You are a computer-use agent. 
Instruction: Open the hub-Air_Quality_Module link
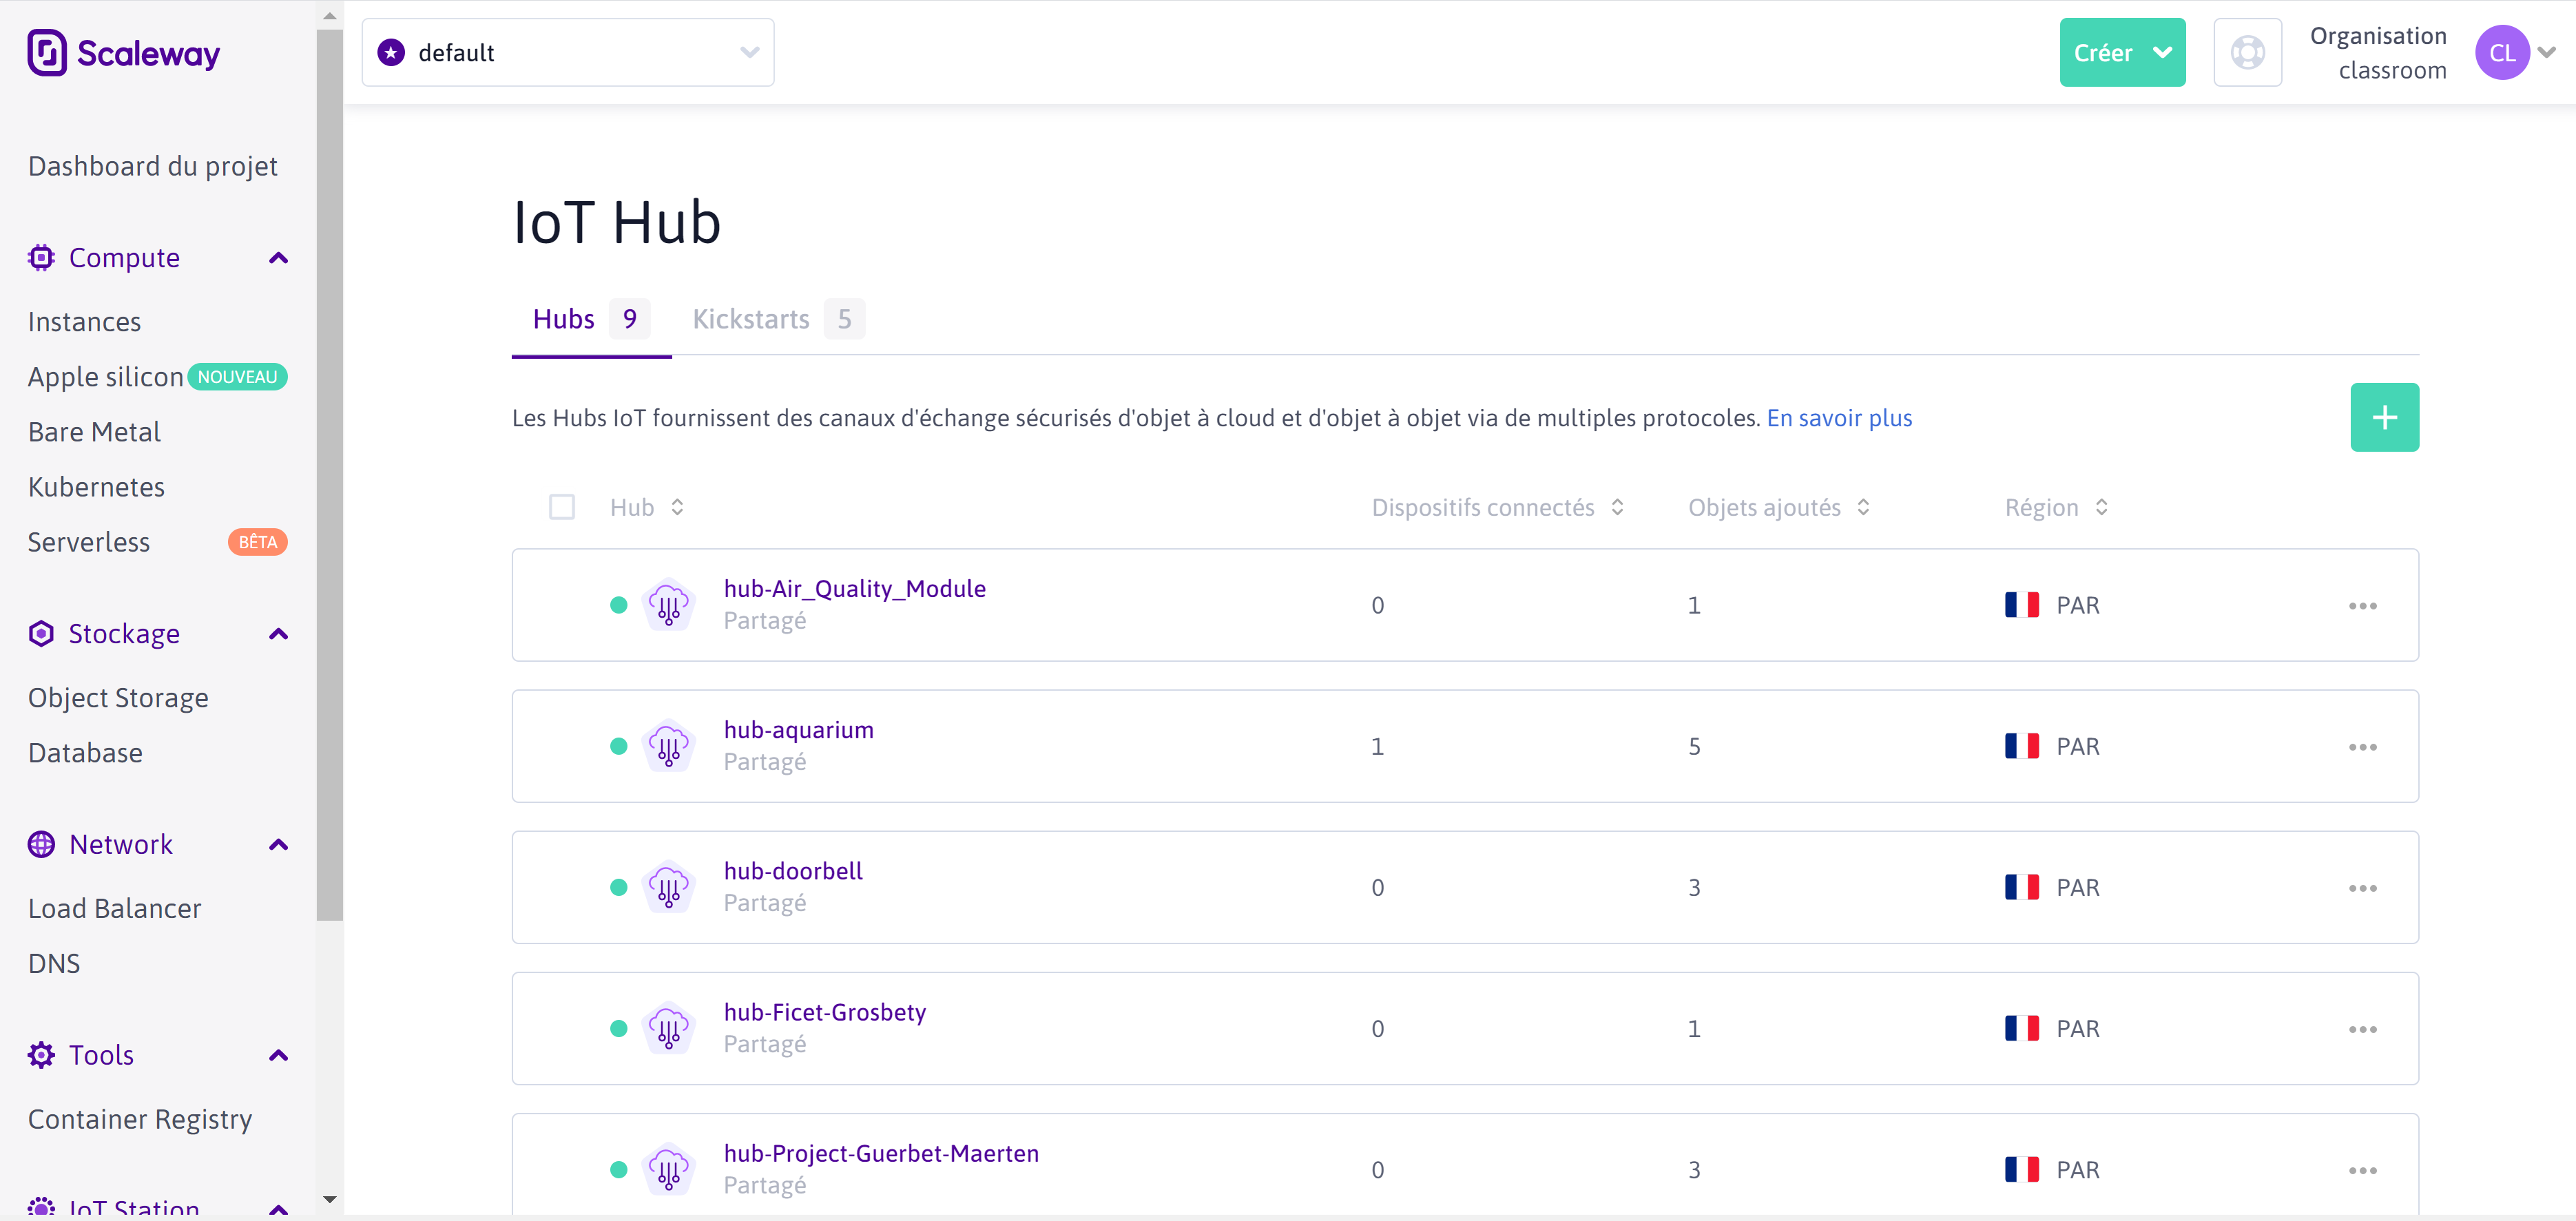854,588
